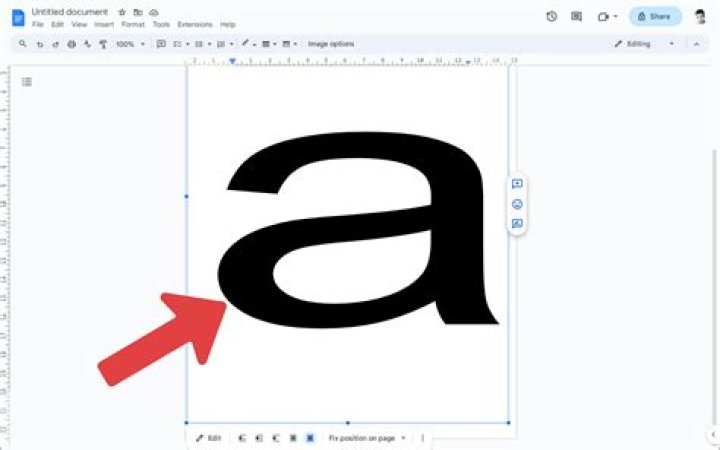Open Fix position on page dropdown
Image resolution: width=720 pixels, height=450 pixels.
[367, 438]
